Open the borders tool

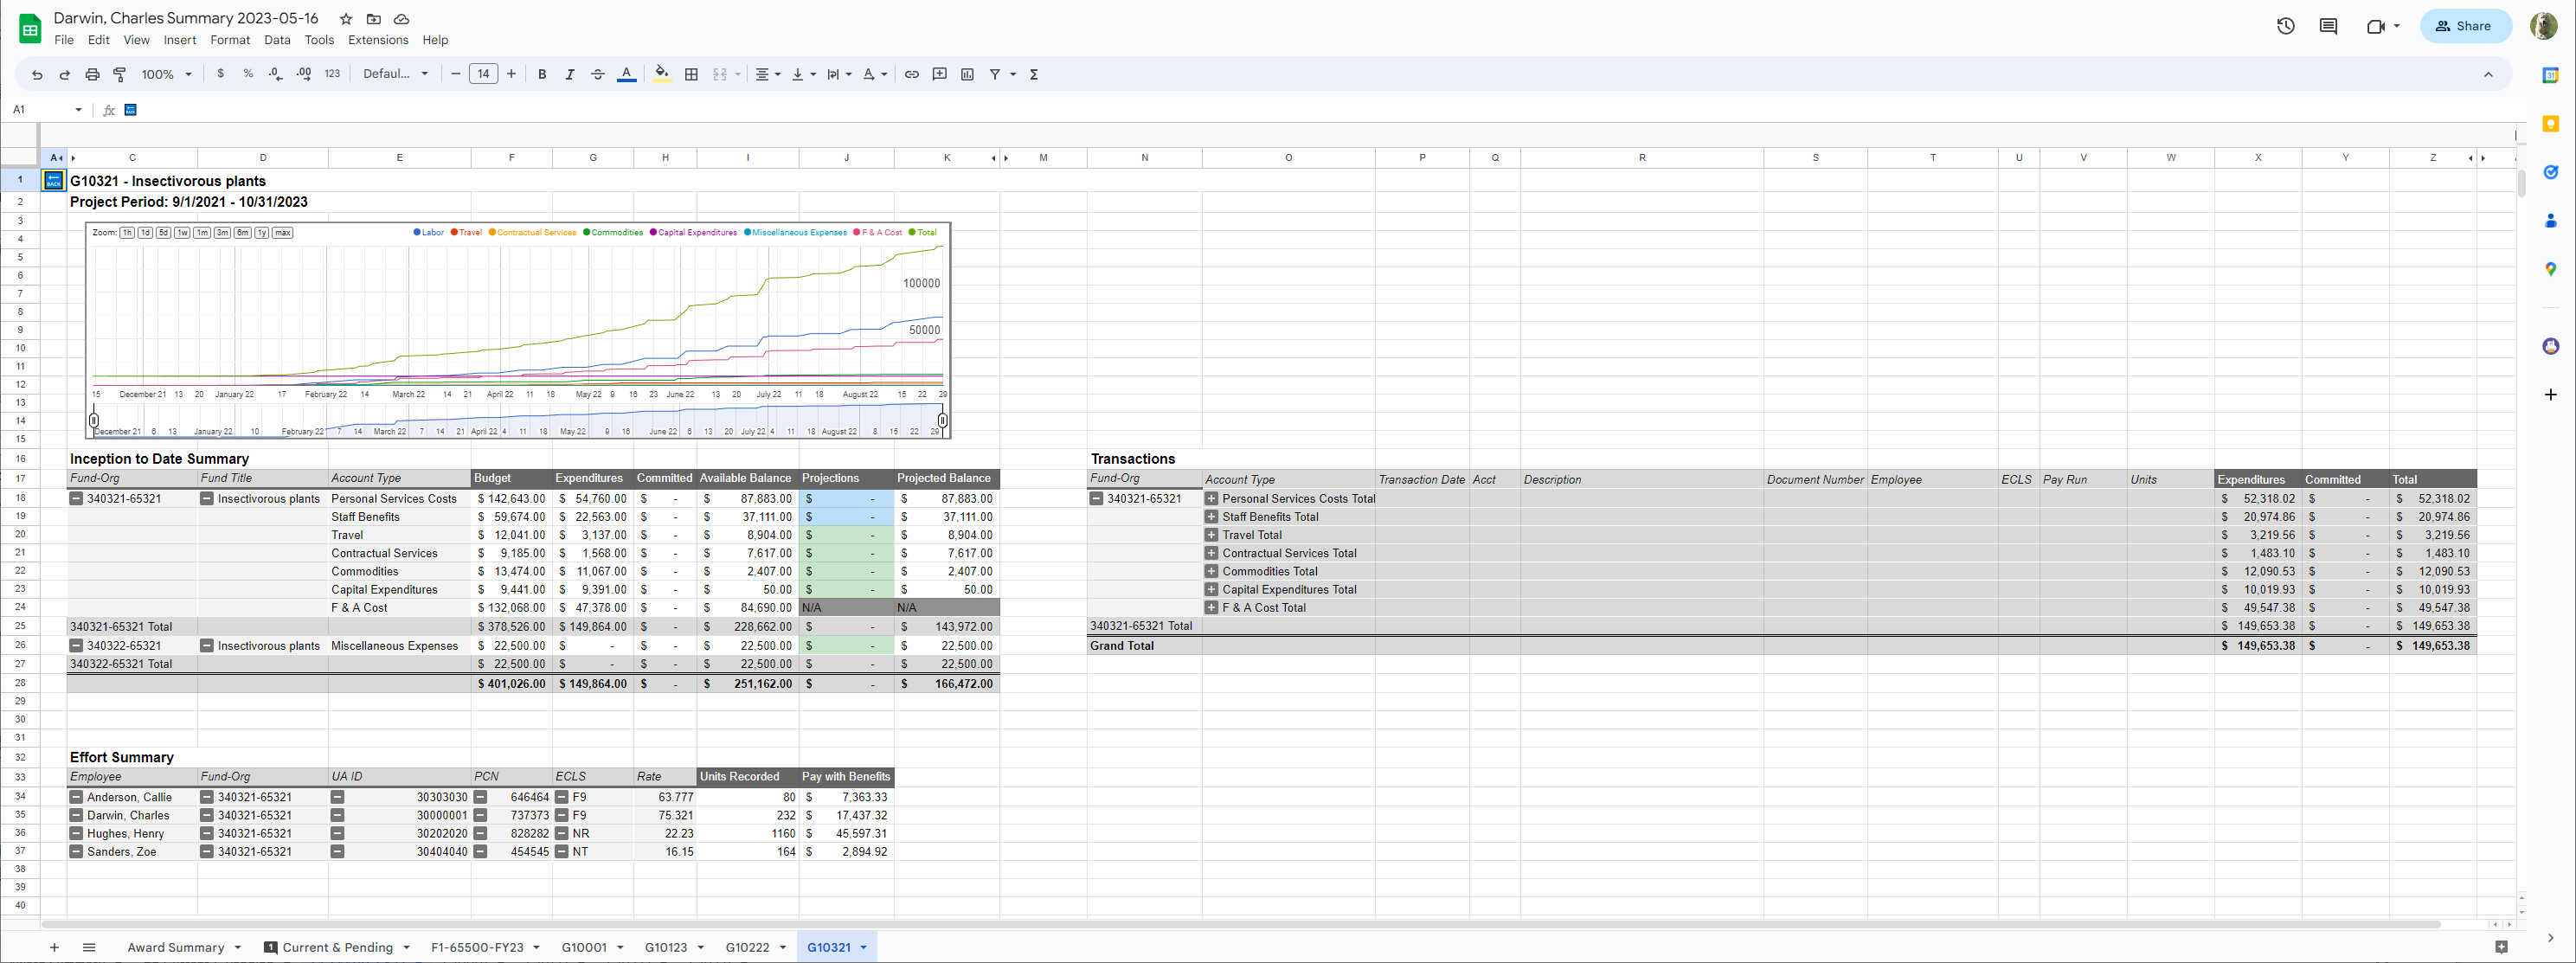point(691,74)
